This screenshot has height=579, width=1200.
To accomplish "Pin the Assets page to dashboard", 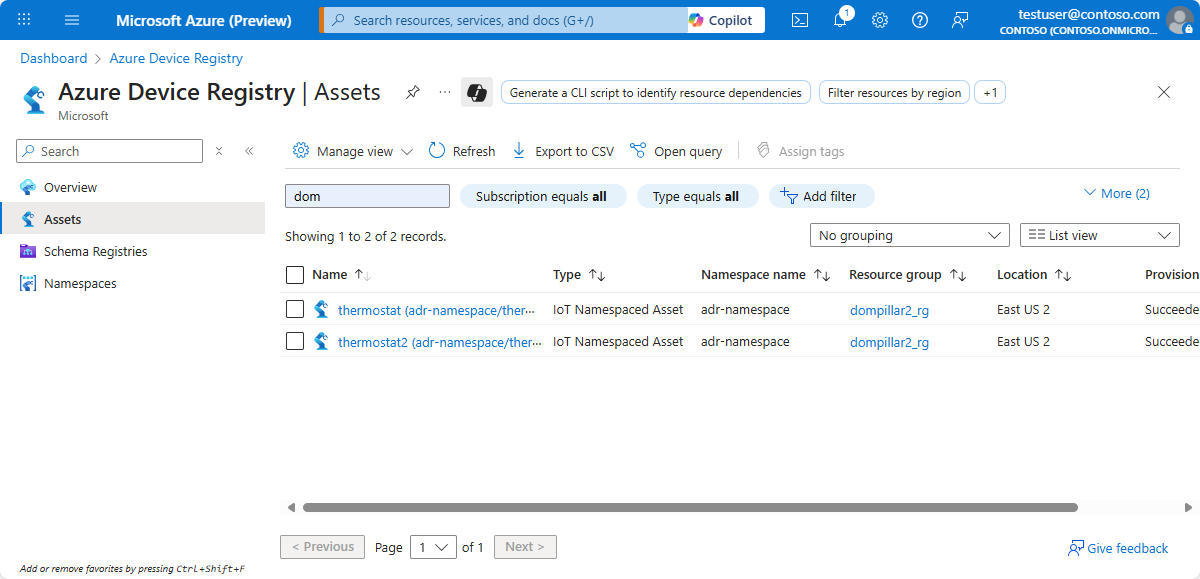I will click(412, 92).
